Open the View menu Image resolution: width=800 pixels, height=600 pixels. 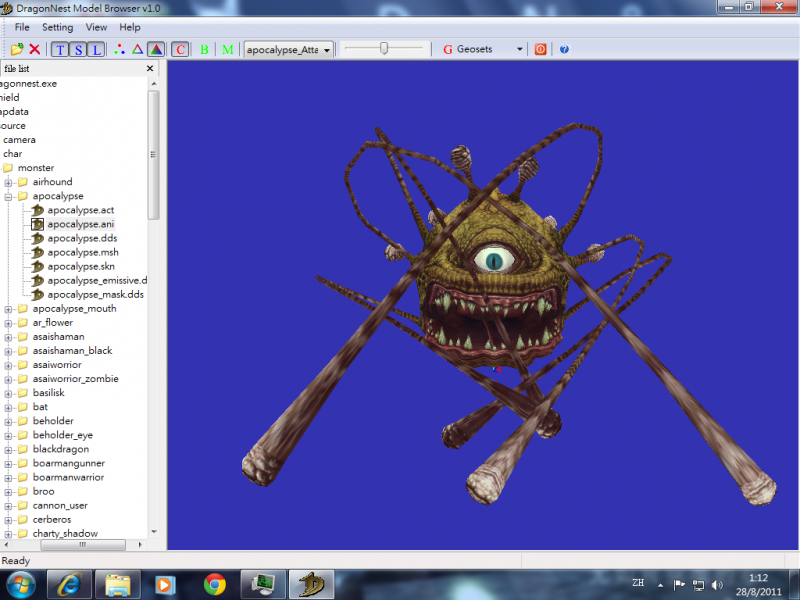tap(96, 27)
